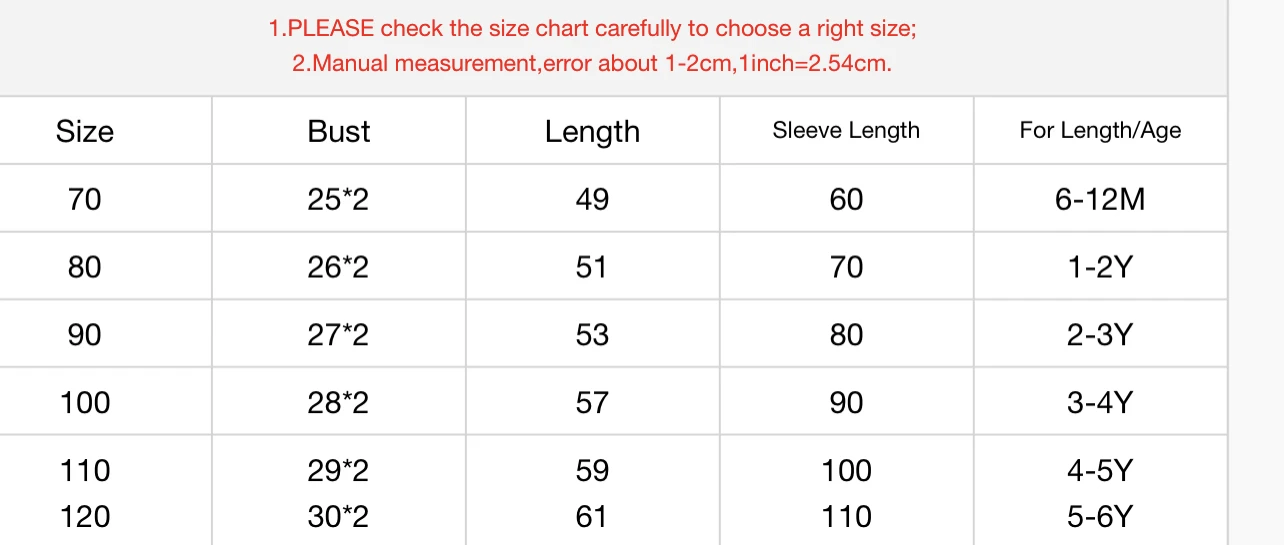Click the For Length/Age column header

tap(1100, 130)
